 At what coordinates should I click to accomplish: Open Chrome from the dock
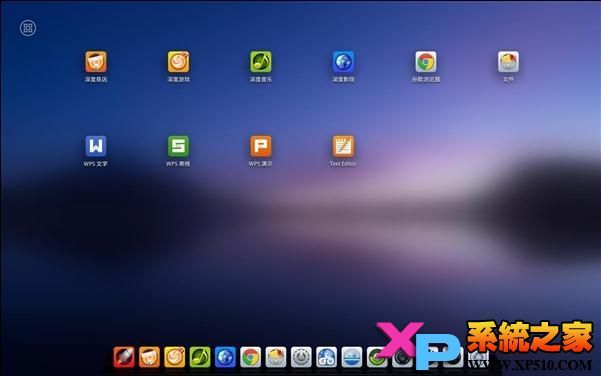tap(250, 357)
